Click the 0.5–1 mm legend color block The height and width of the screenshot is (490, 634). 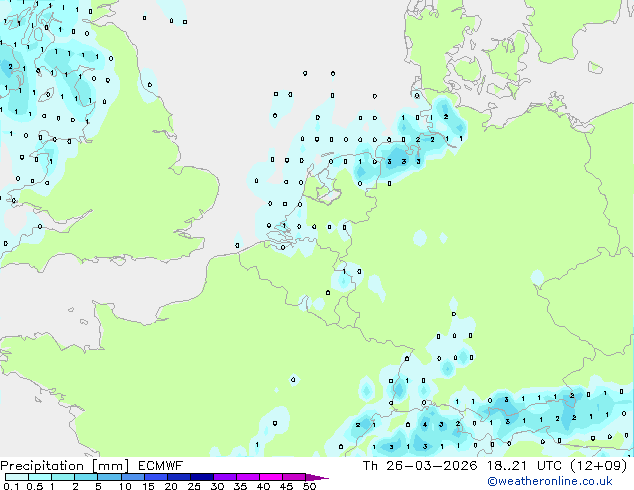(x=40, y=477)
